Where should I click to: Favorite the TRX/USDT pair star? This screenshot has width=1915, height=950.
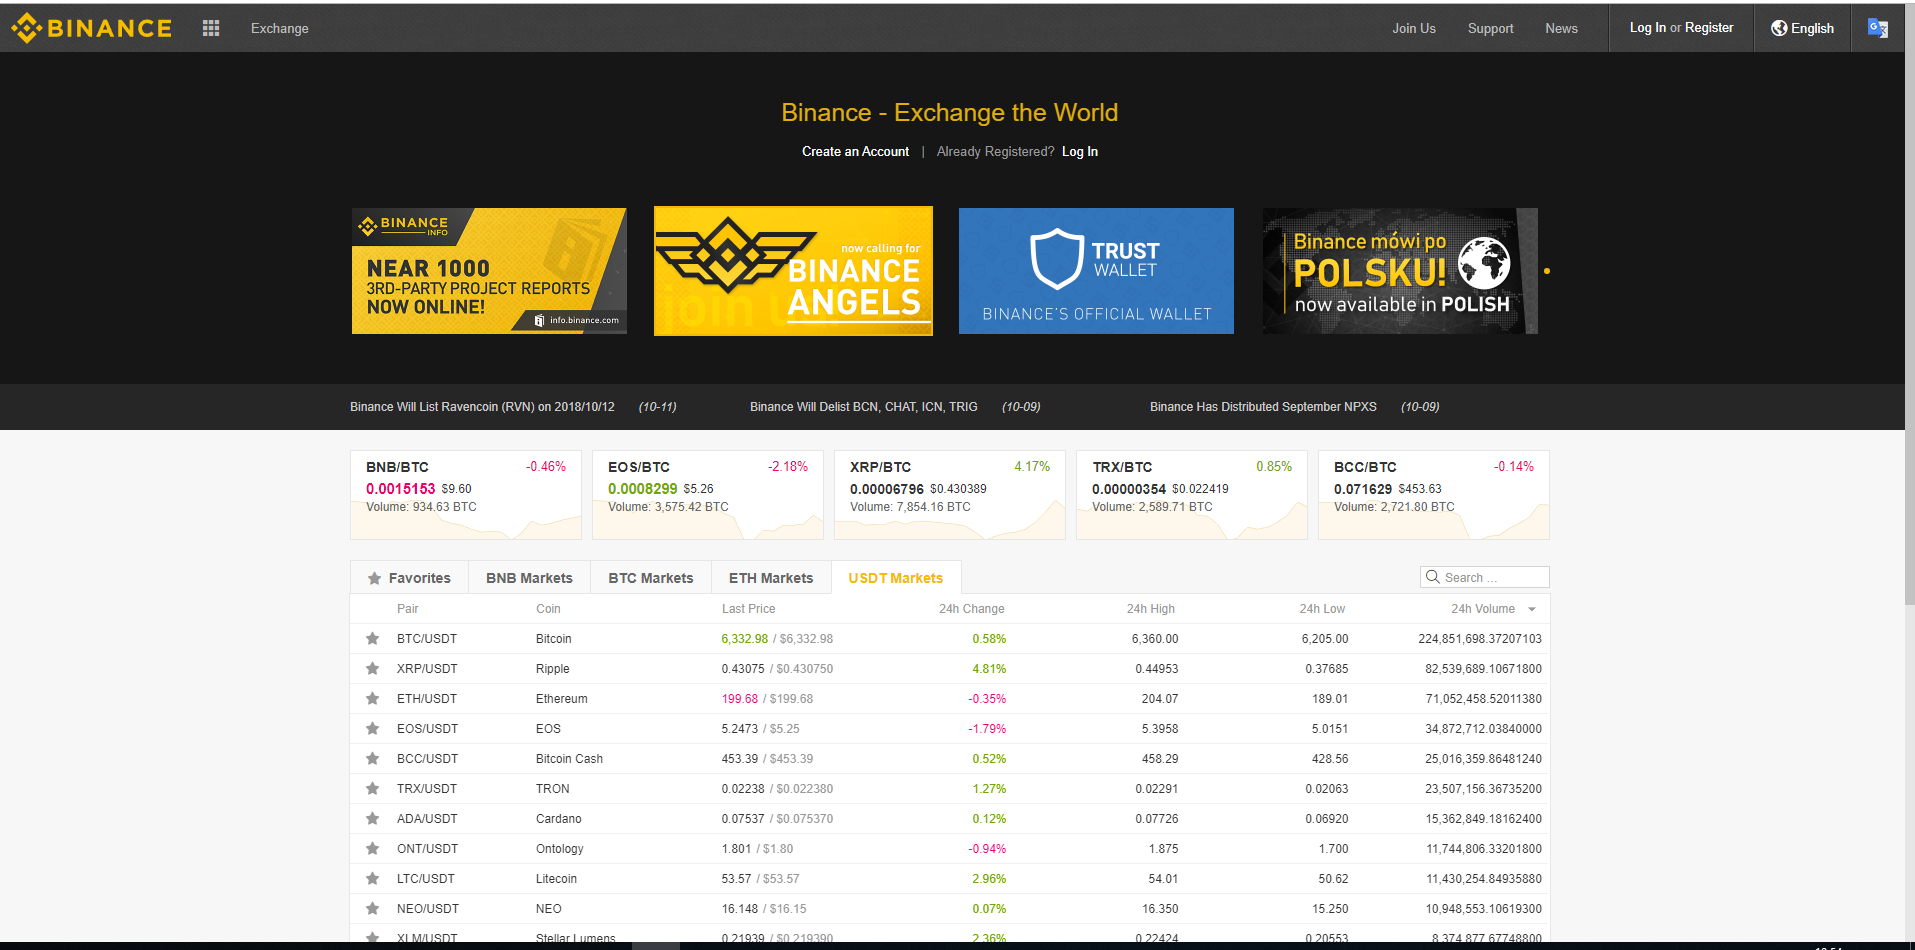click(373, 789)
